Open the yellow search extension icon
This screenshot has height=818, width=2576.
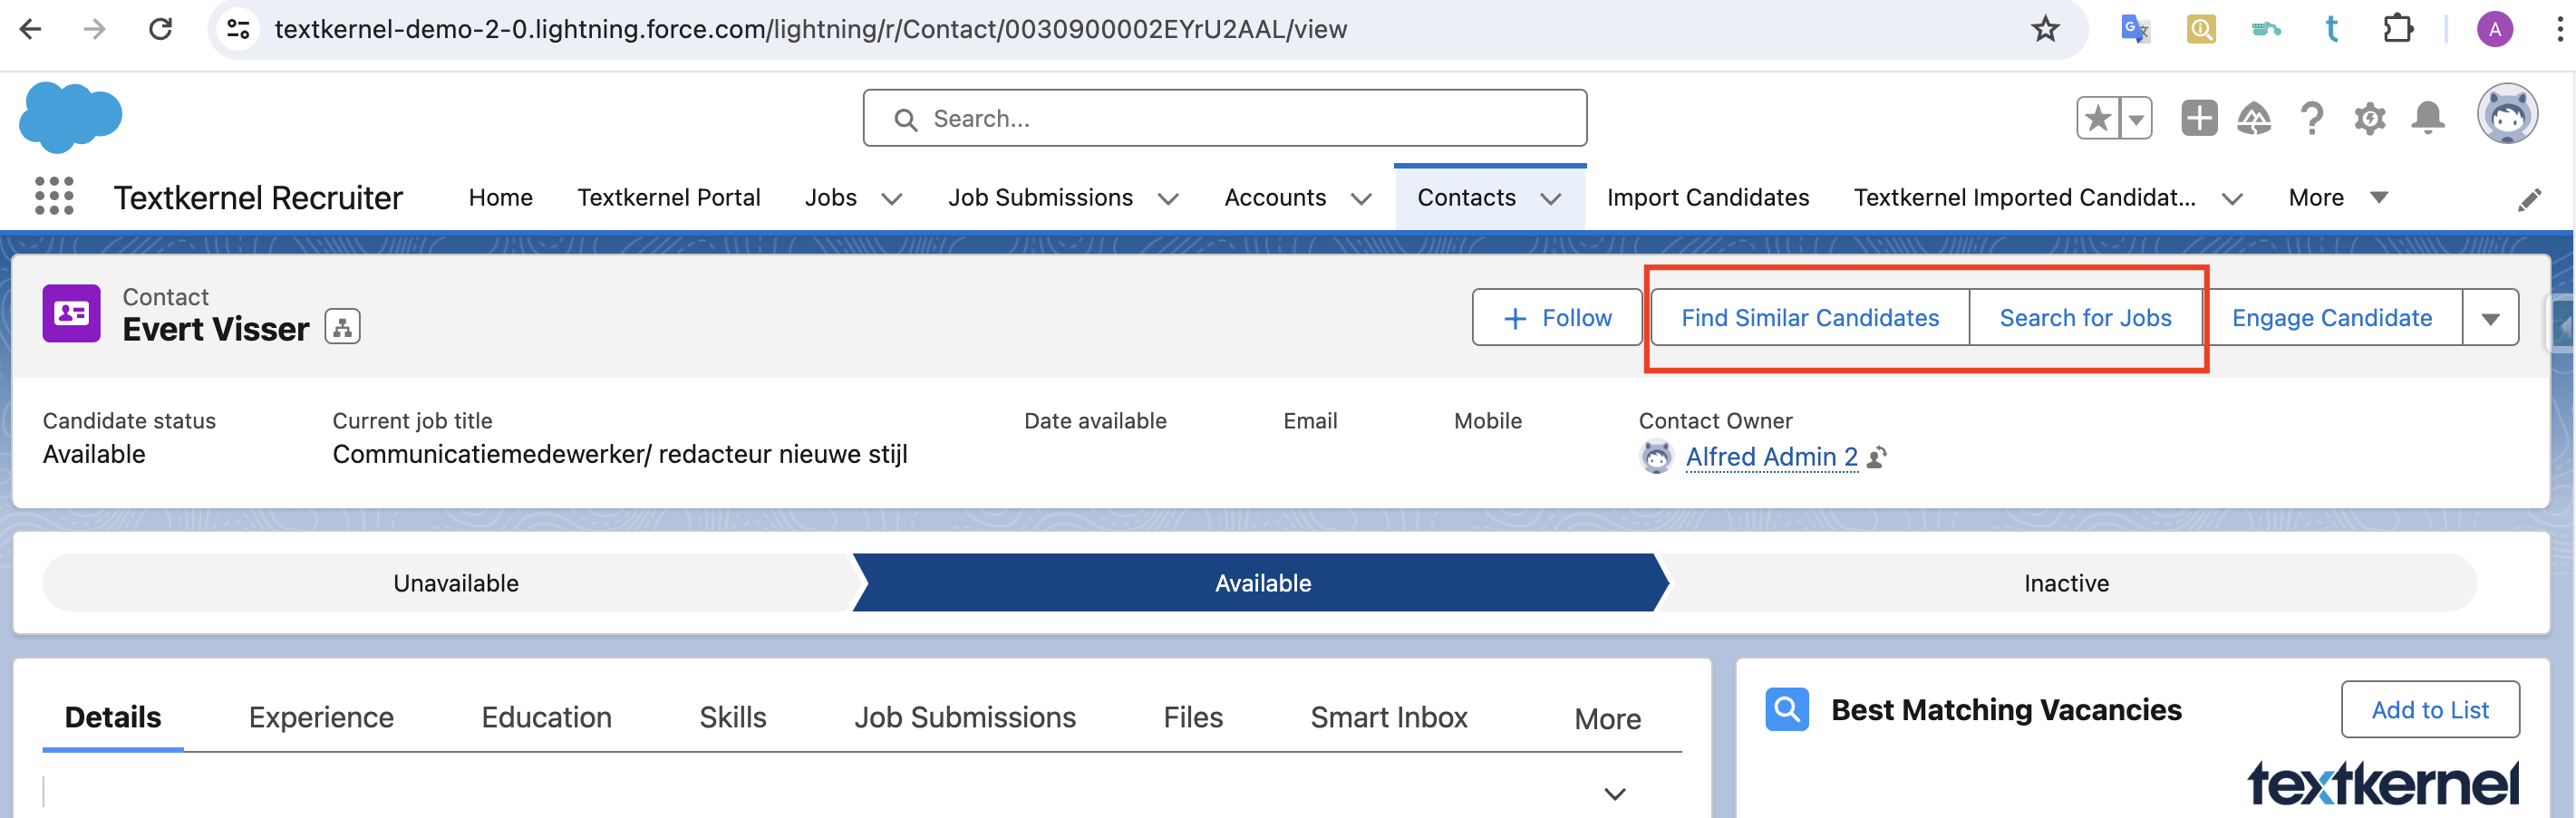coord(2200,29)
